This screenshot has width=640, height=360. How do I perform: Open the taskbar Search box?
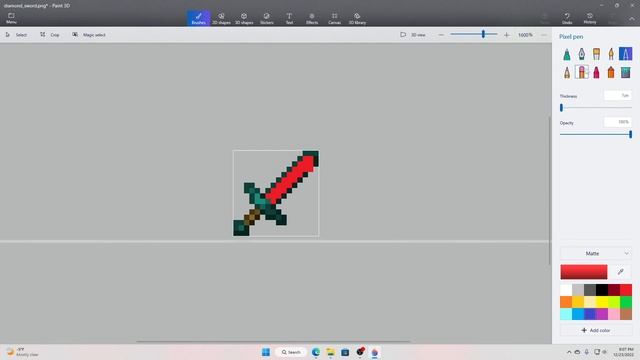(291, 352)
